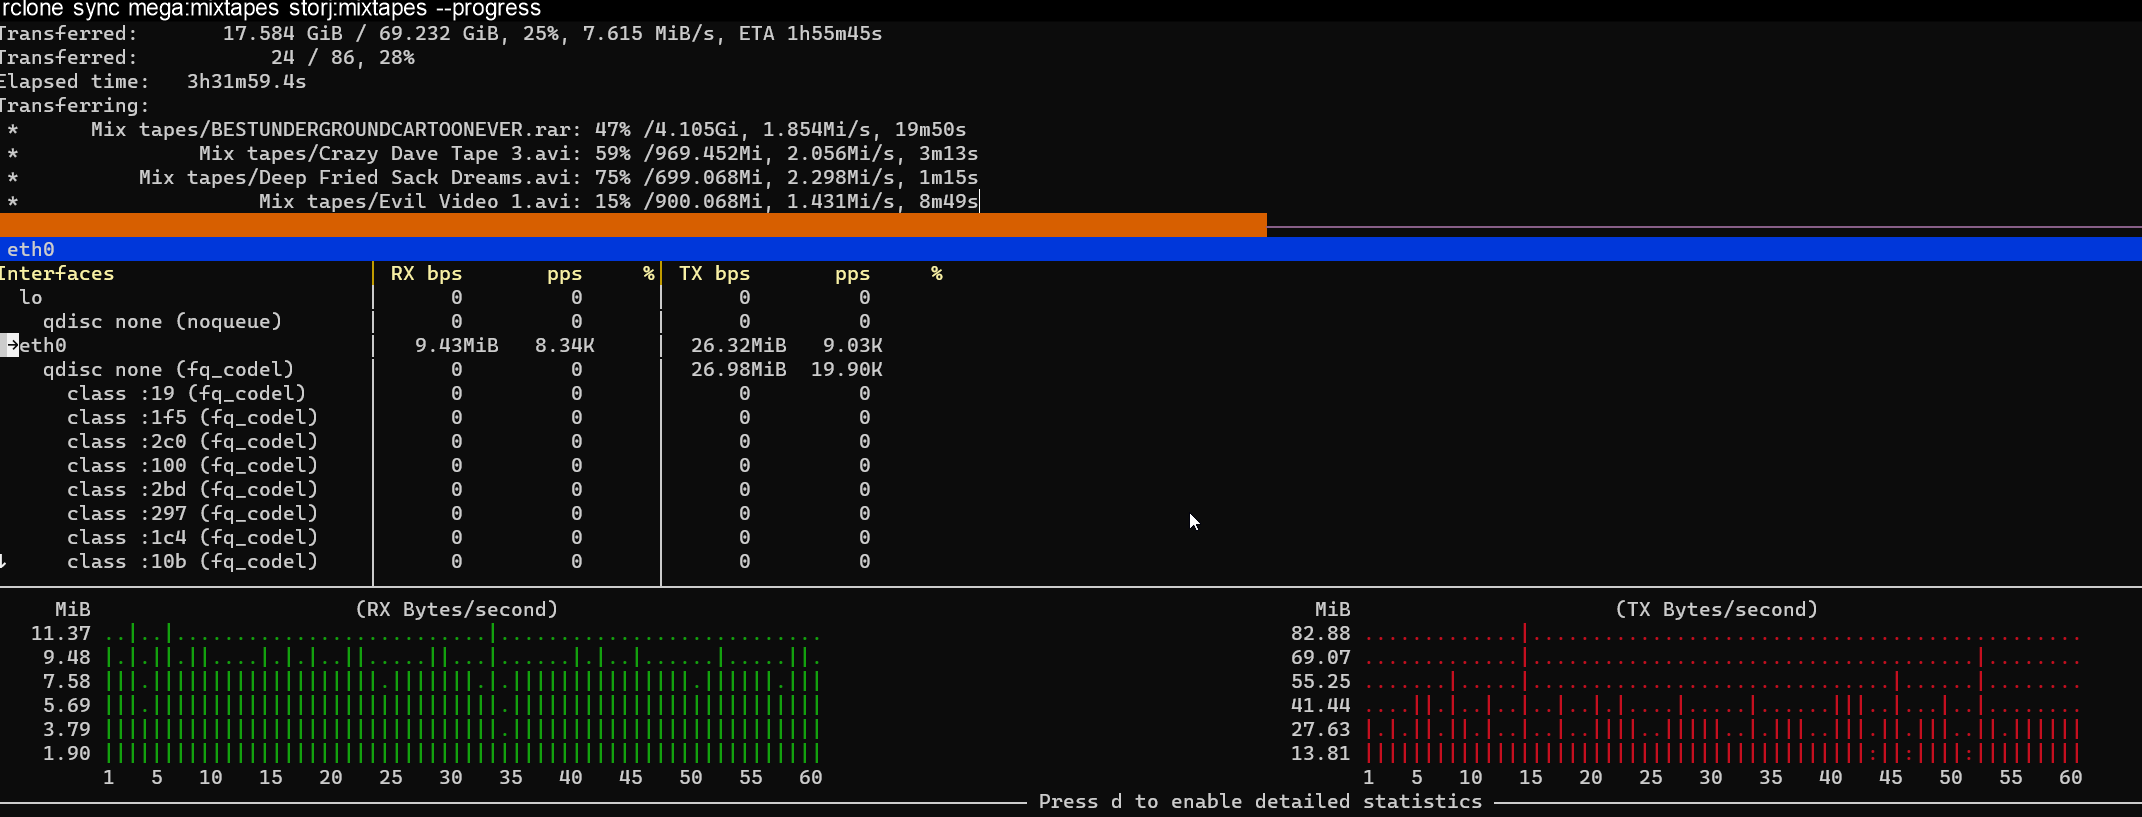Click the Crazy Dave Tape 3.avi transfer line
The image size is (2142, 817).
click(x=588, y=154)
